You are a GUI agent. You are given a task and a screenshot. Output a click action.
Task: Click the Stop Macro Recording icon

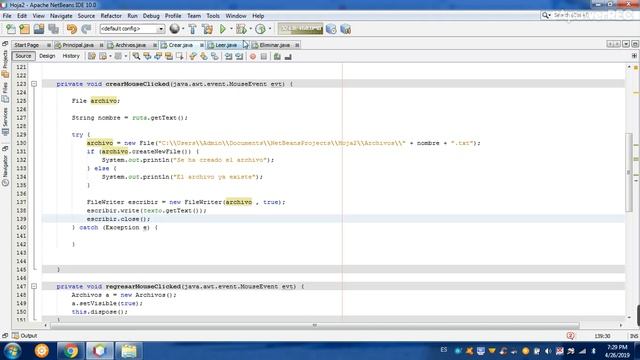(x=264, y=56)
